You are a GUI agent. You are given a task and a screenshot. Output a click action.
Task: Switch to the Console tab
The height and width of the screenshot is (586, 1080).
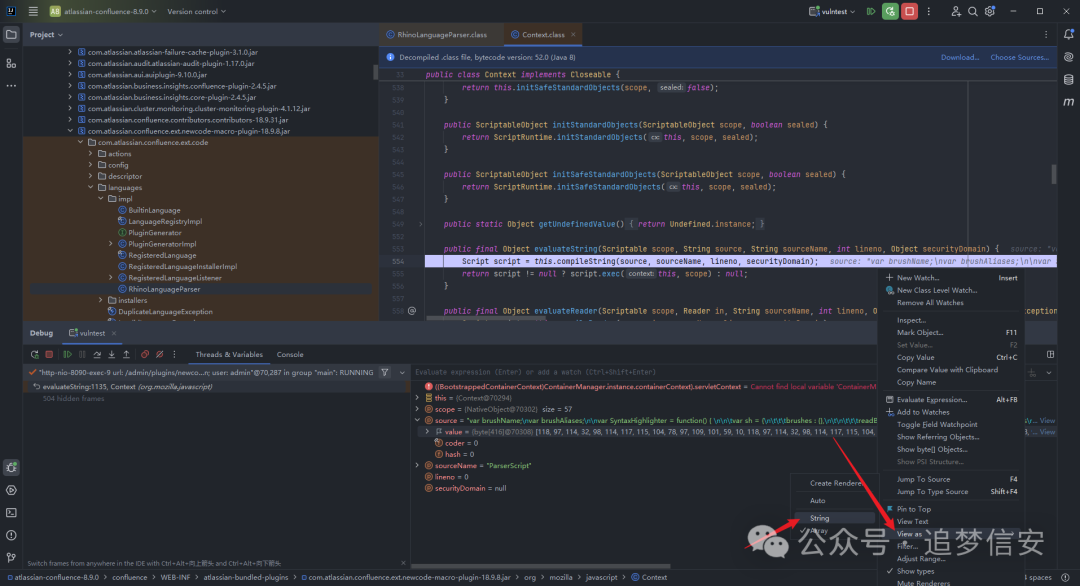pyautogui.click(x=290, y=354)
